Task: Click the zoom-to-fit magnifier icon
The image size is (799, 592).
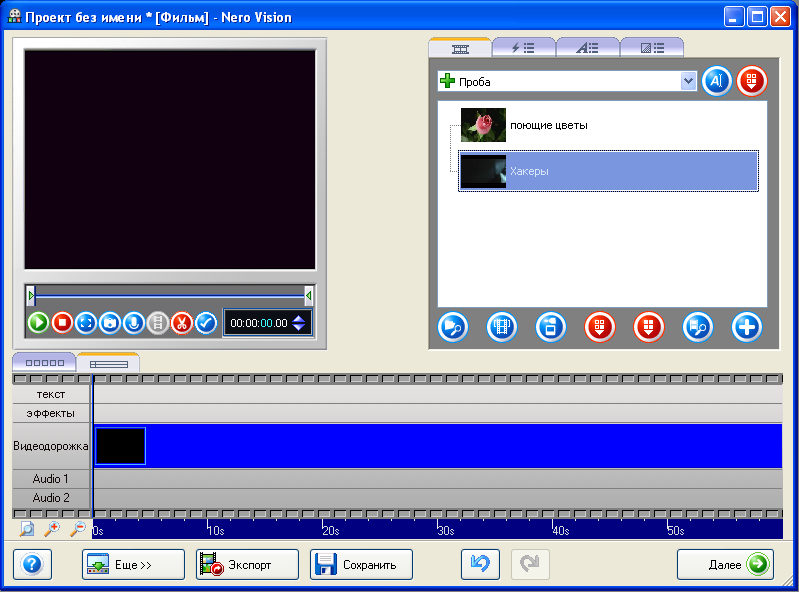Action: (x=27, y=529)
